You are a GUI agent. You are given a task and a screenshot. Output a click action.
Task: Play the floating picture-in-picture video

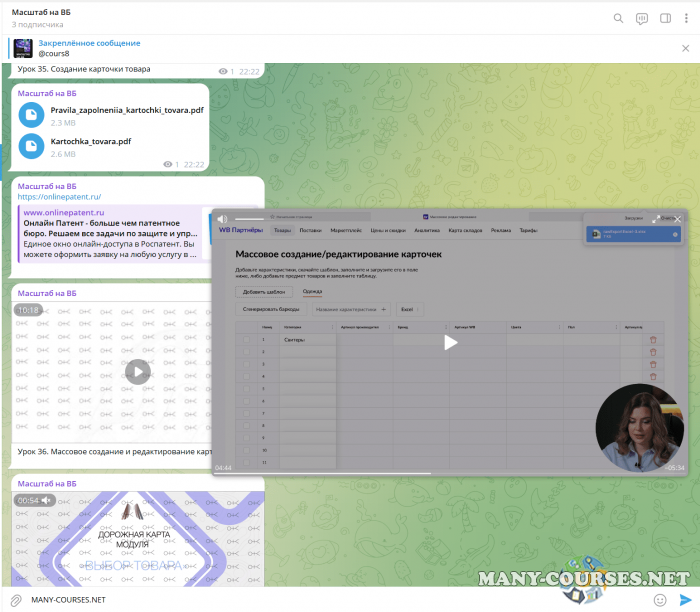coord(450,342)
